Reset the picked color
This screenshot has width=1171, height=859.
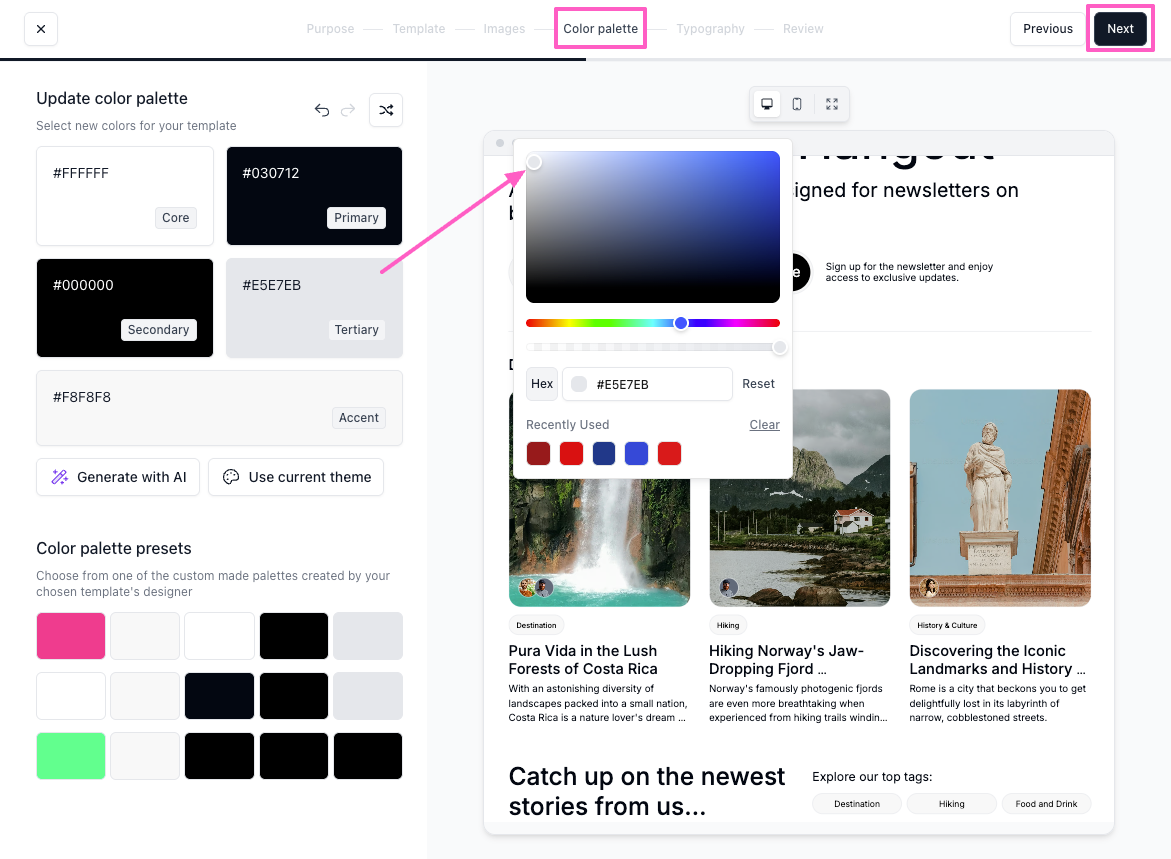758,384
